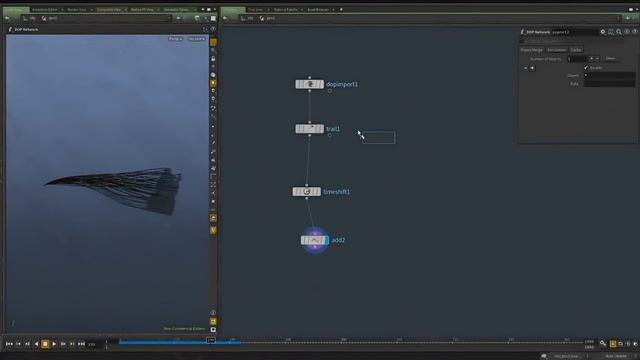
Task: Select the trail1 node
Action: click(x=309, y=129)
